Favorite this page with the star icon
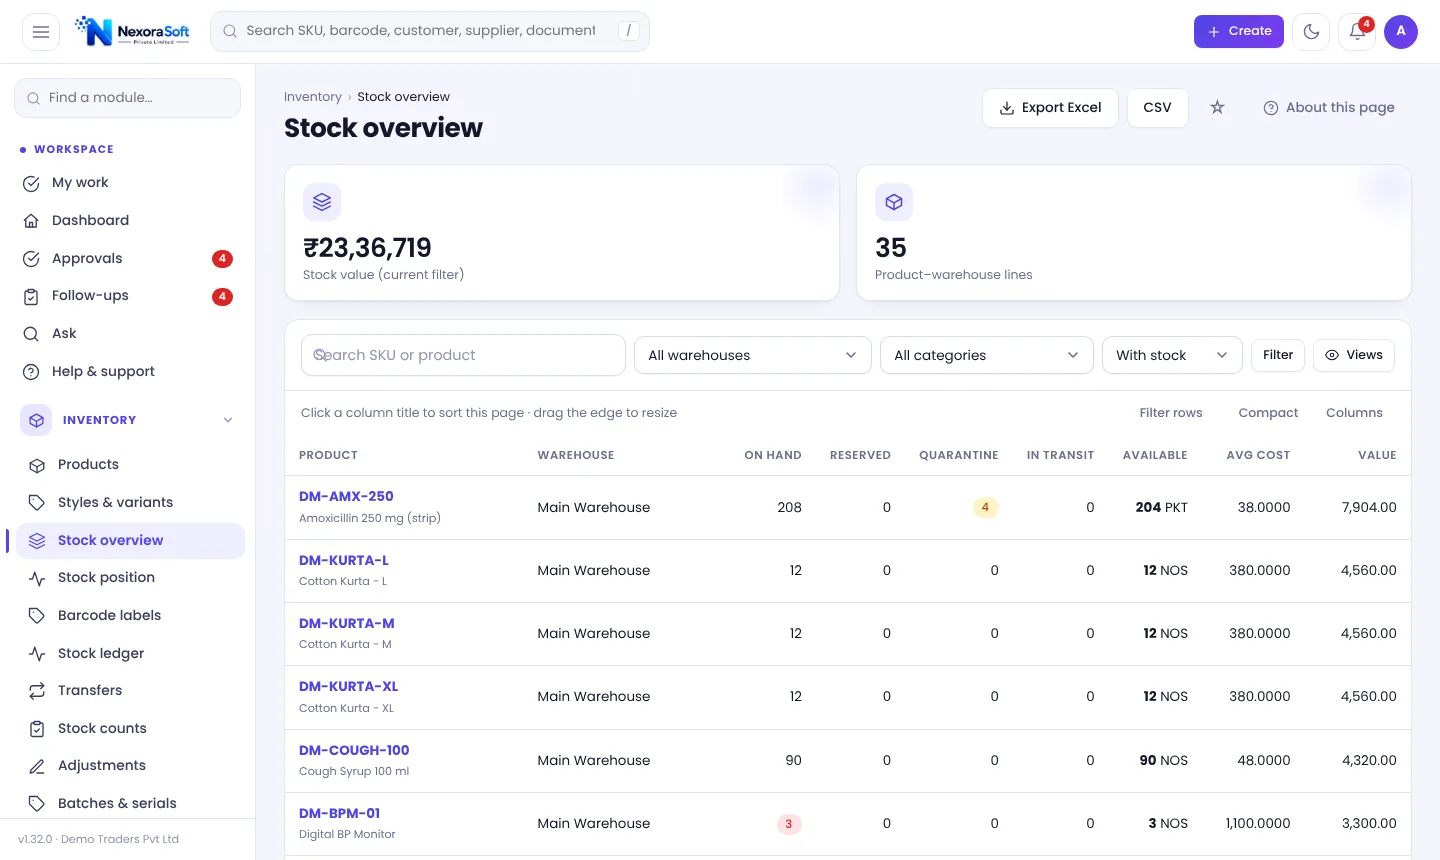This screenshot has width=1440, height=860. pos(1217,107)
